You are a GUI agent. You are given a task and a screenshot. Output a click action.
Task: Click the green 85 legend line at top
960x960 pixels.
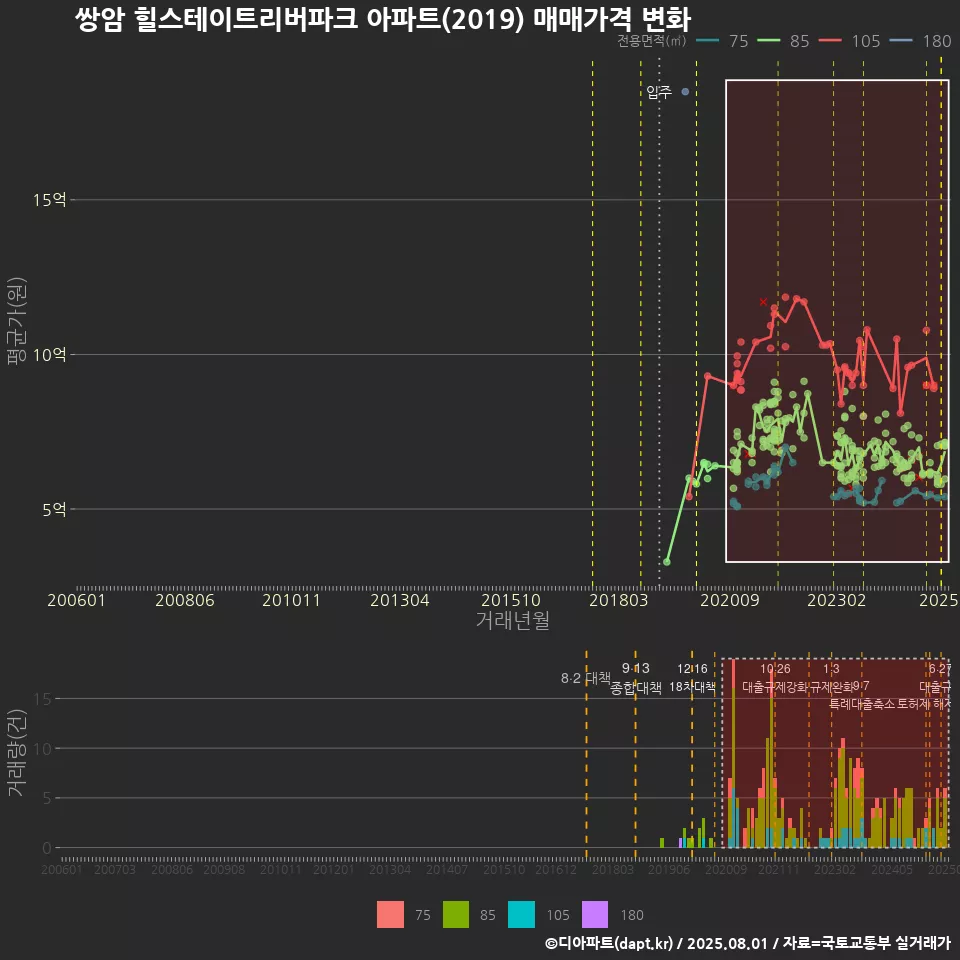click(768, 41)
